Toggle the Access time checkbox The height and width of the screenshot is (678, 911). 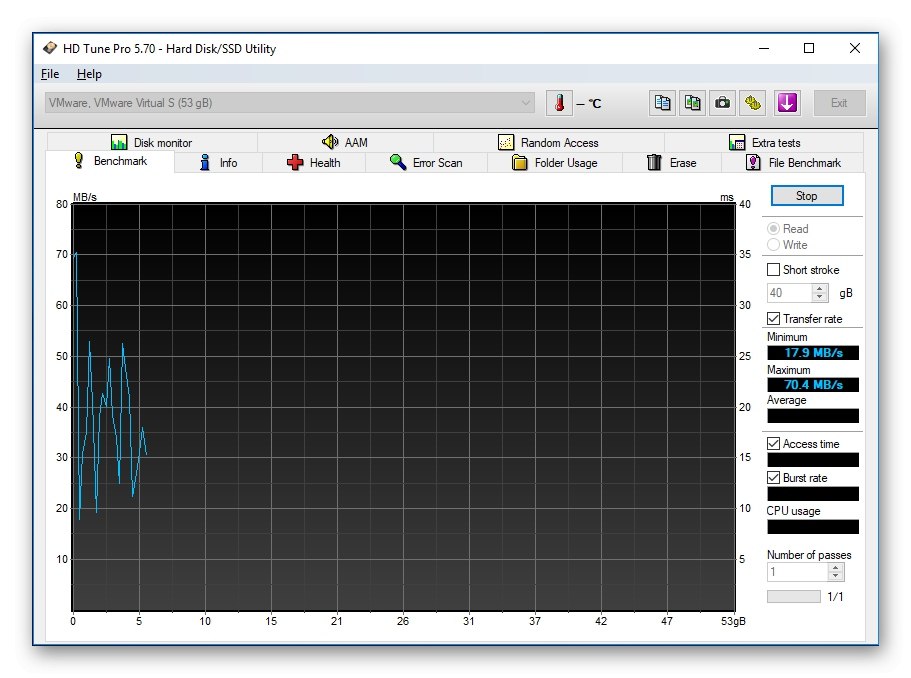773,444
